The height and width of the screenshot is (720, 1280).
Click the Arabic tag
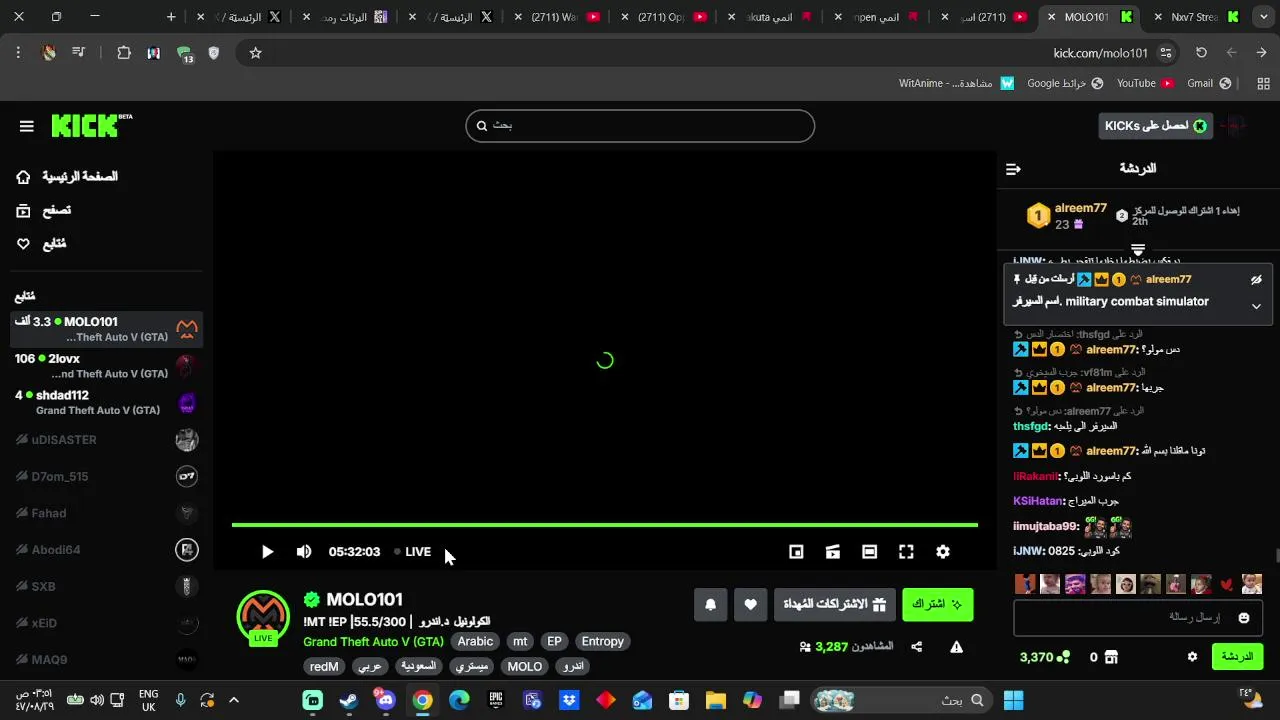click(475, 642)
